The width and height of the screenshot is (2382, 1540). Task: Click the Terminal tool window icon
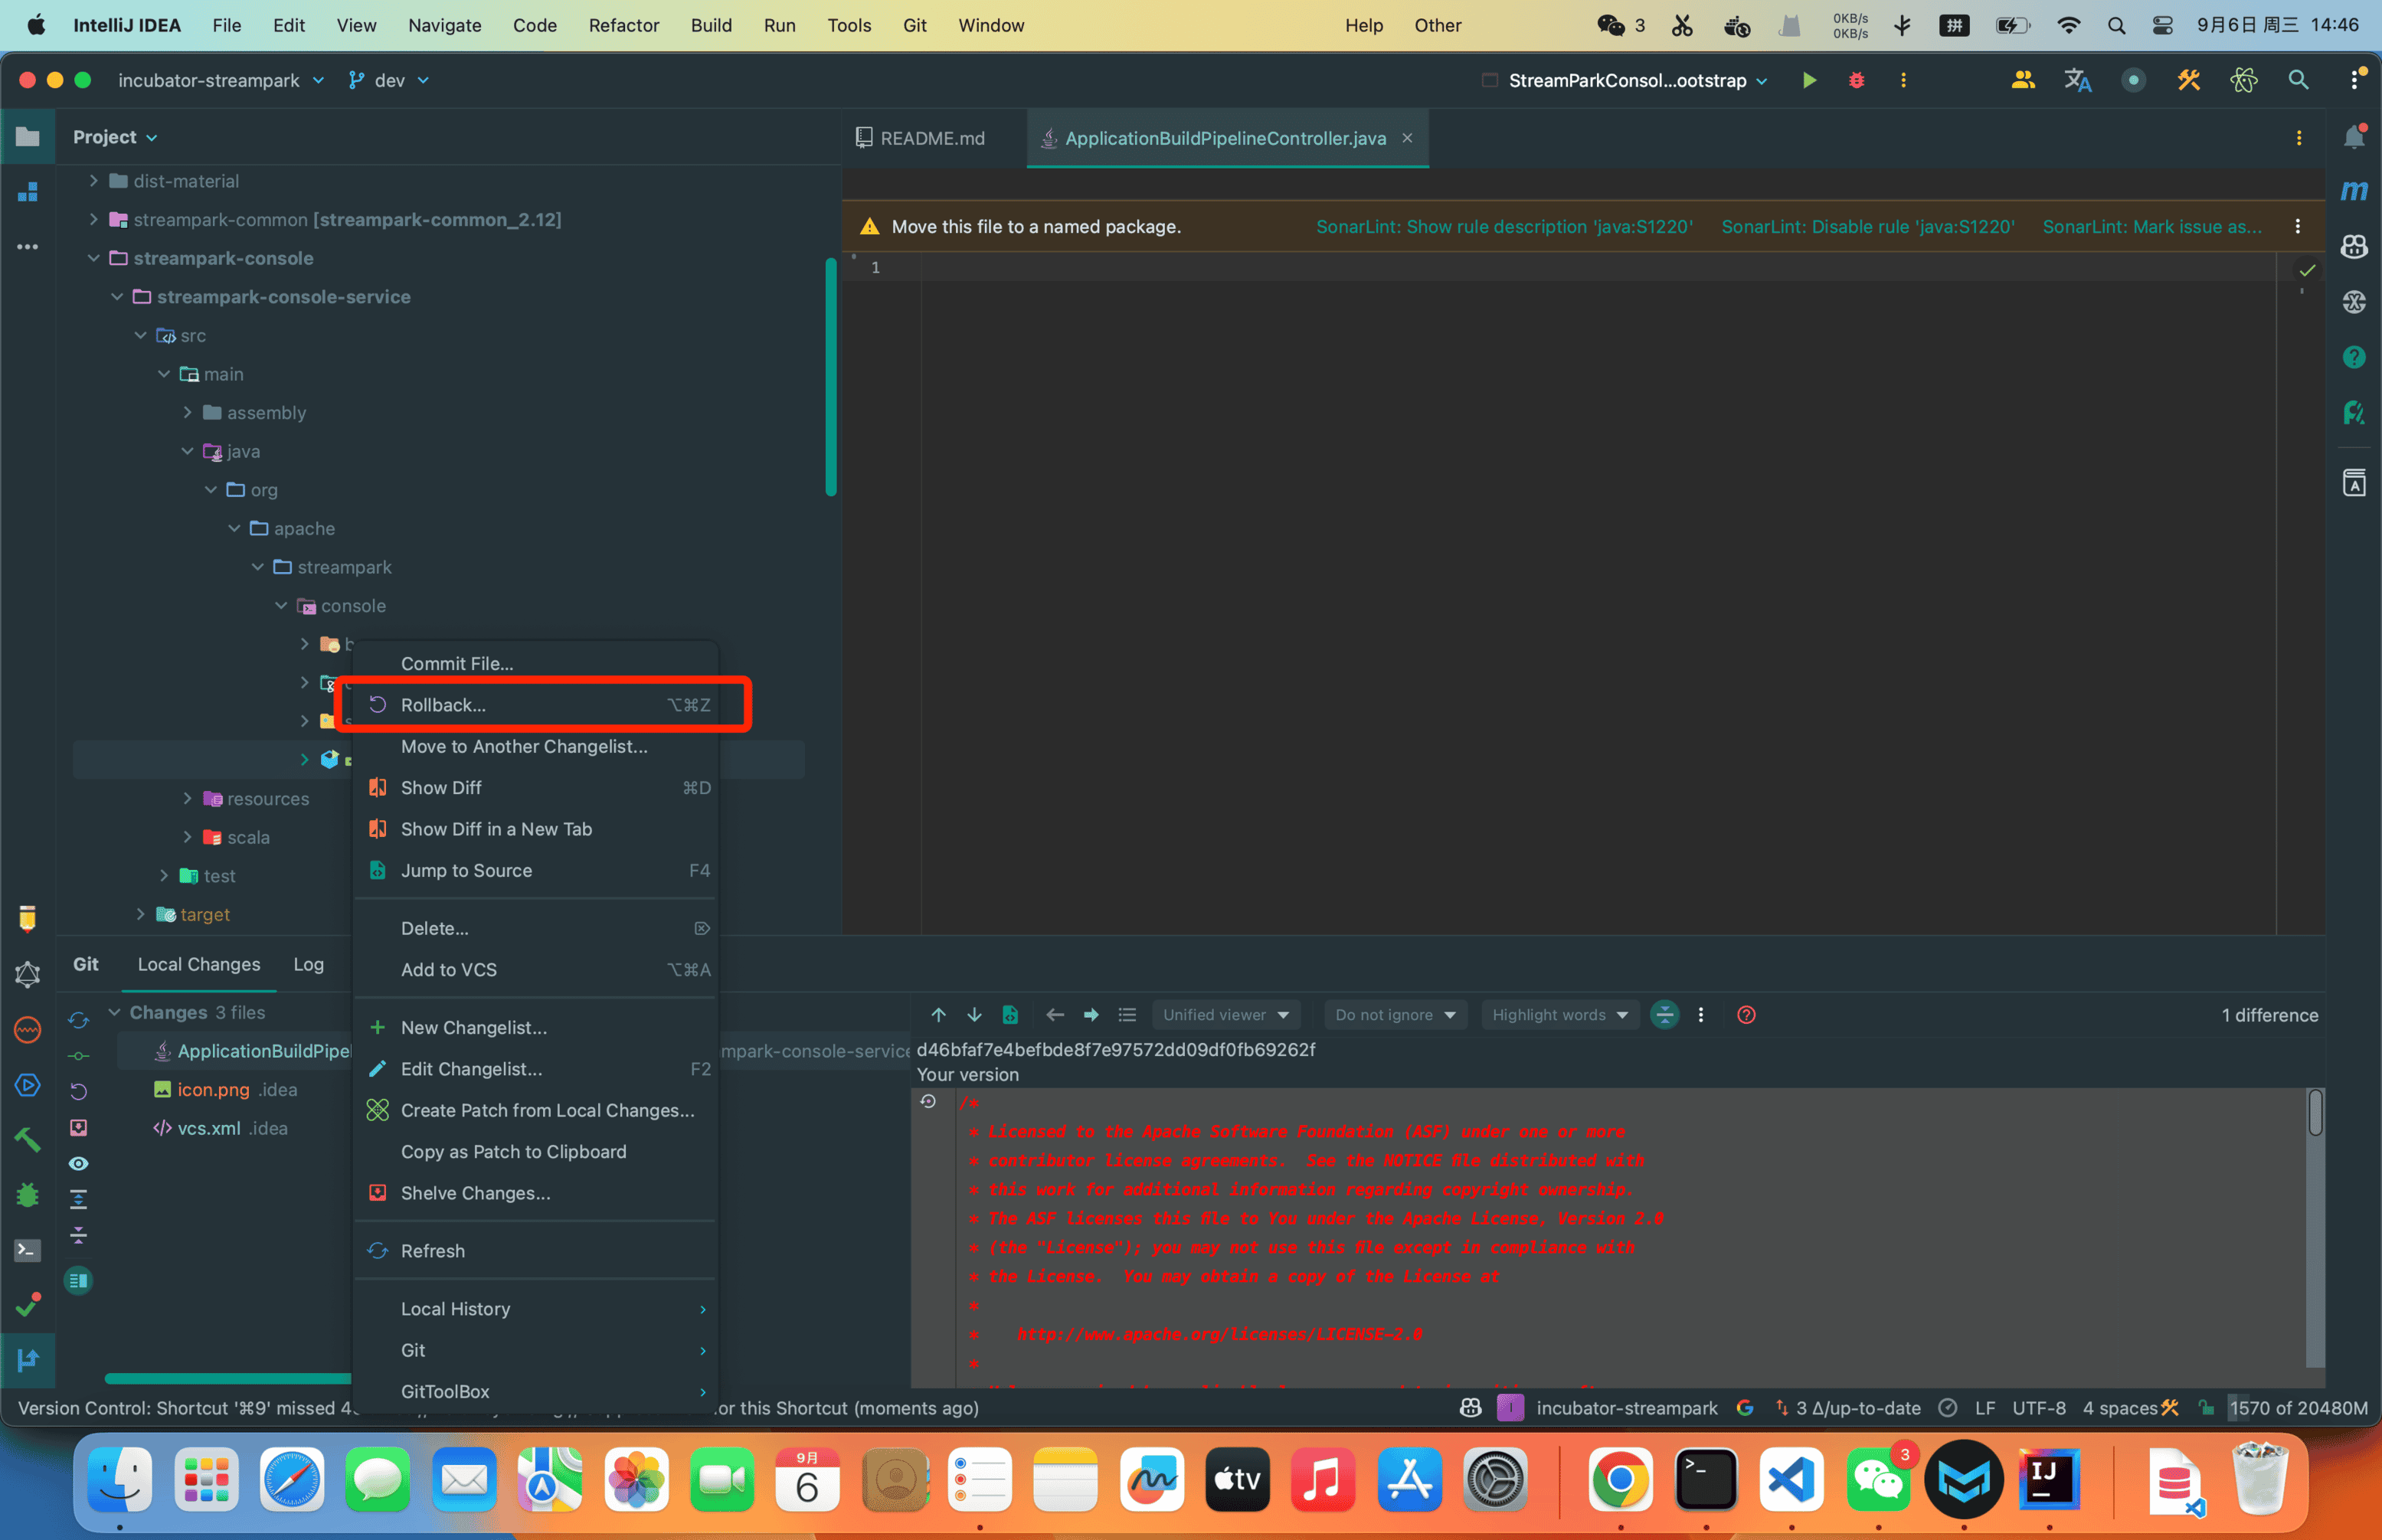coord(27,1250)
